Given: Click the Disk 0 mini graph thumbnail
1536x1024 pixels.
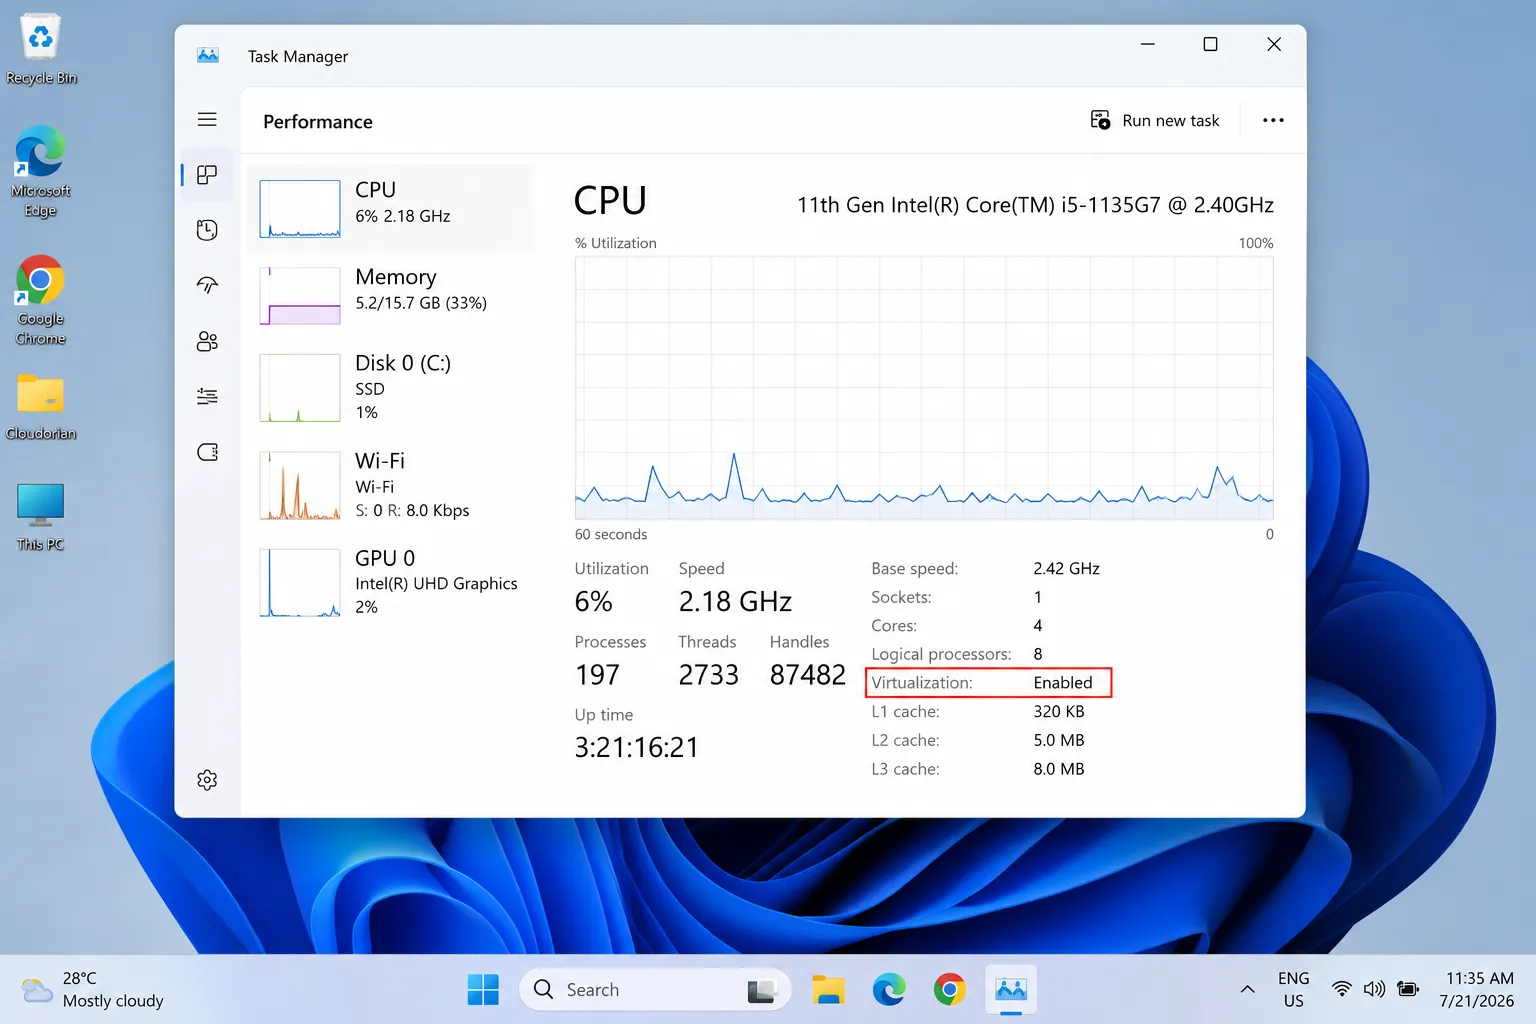Looking at the screenshot, I should (300, 388).
